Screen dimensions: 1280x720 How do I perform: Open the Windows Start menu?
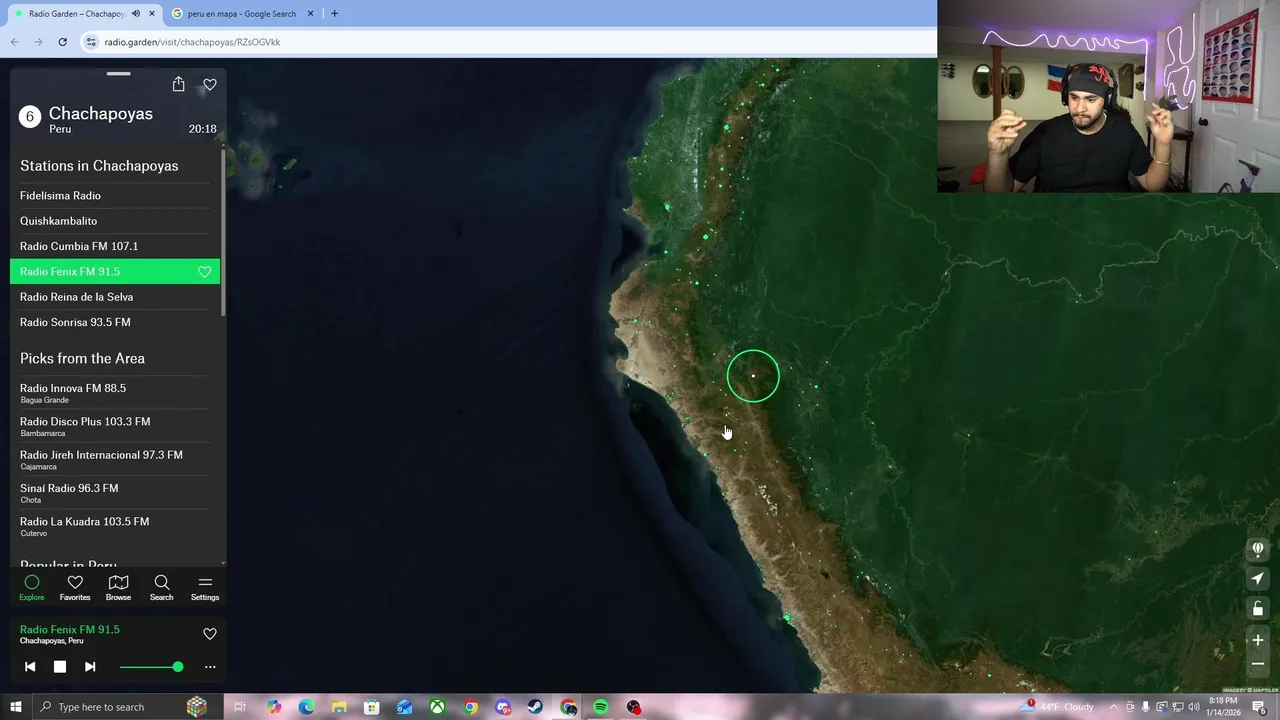(15, 707)
